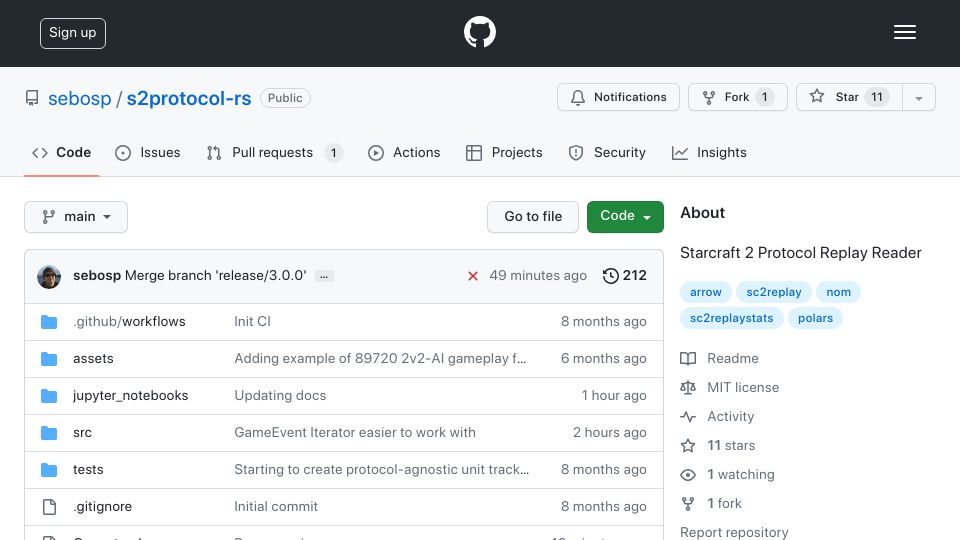The height and width of the screenshot is (540, 960).
Task: Open the assets folder
Action: click(x=93, y=359)
